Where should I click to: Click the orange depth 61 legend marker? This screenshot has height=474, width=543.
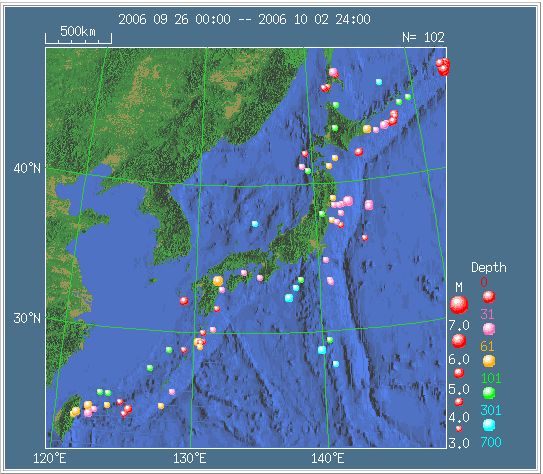489,361
